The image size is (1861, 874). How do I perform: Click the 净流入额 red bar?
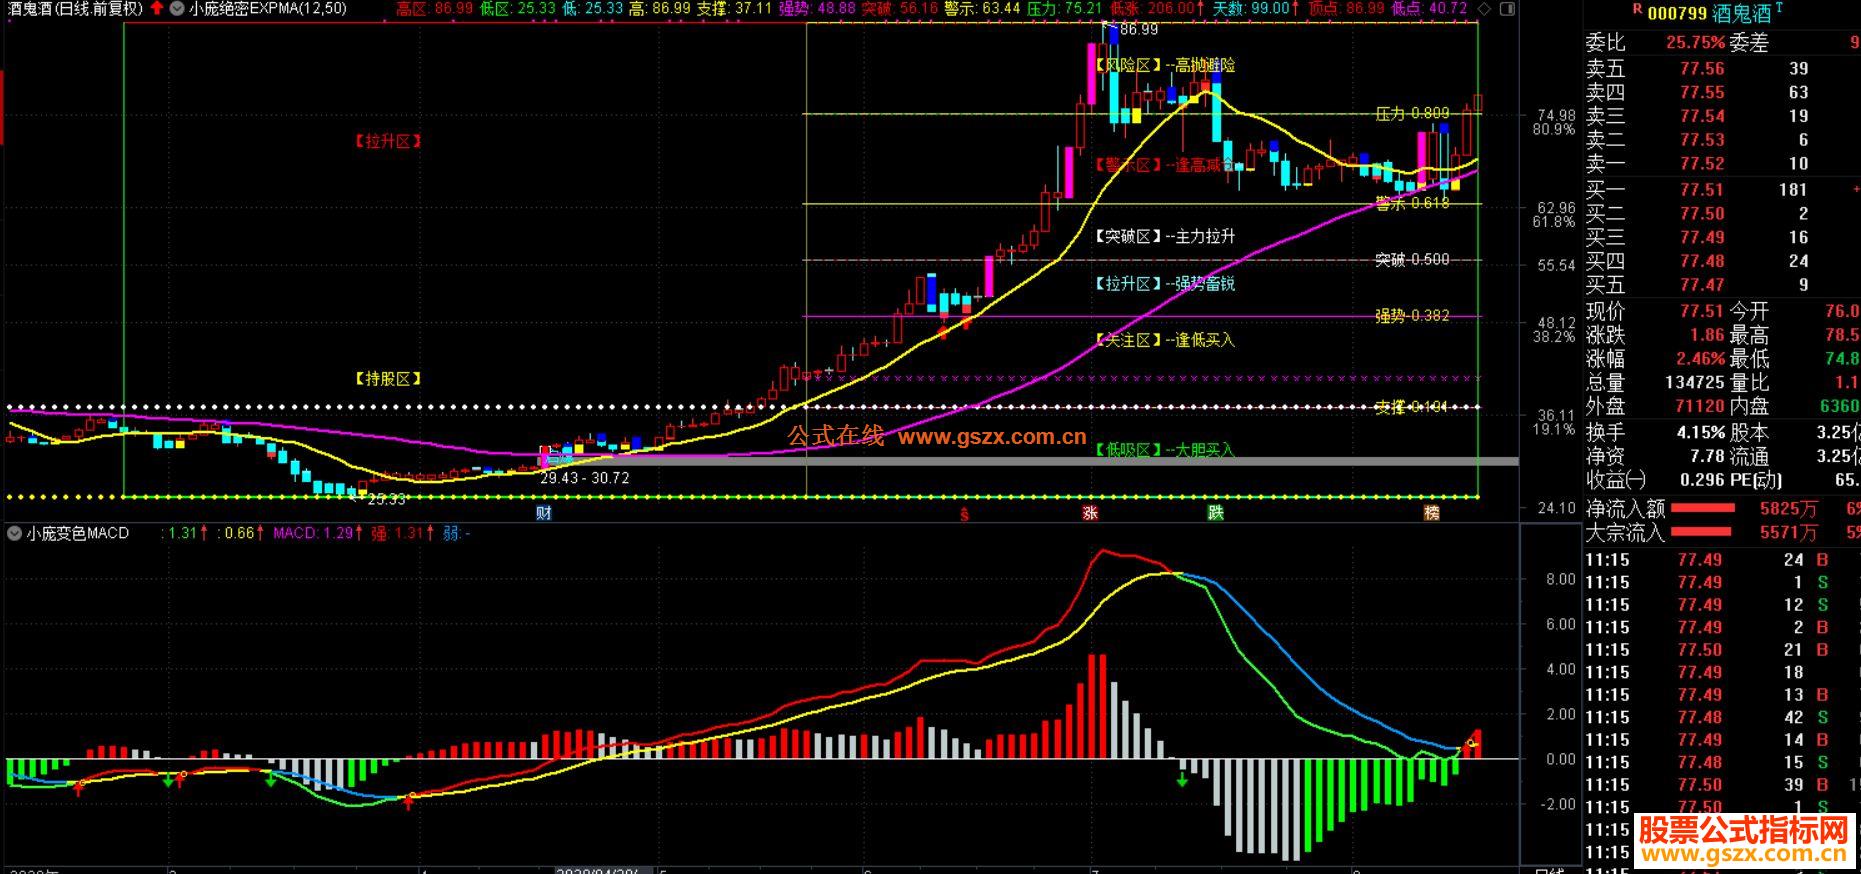coord(1702,509)
